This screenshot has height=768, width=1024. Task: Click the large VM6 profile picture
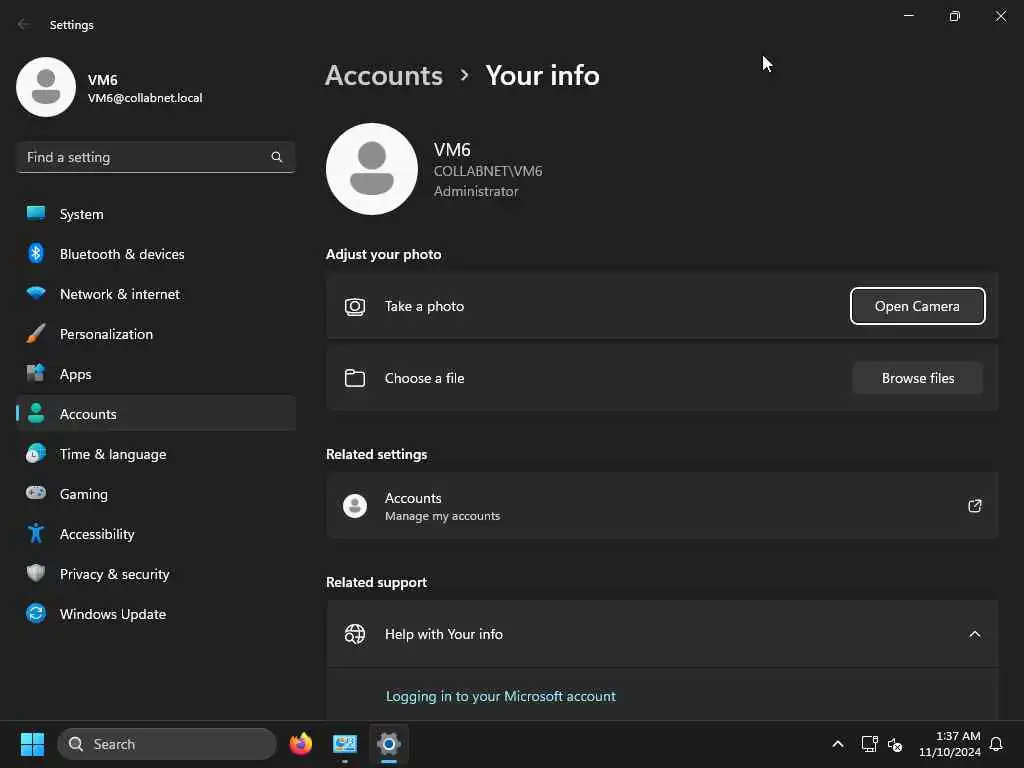[372, 169]
